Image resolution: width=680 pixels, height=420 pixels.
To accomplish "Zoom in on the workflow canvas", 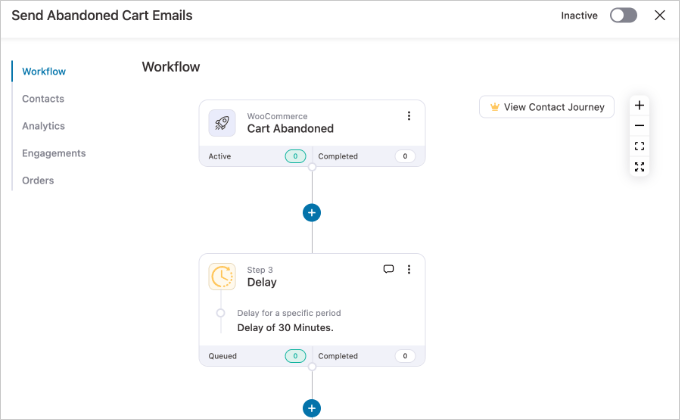I will [x=639, y=105].
